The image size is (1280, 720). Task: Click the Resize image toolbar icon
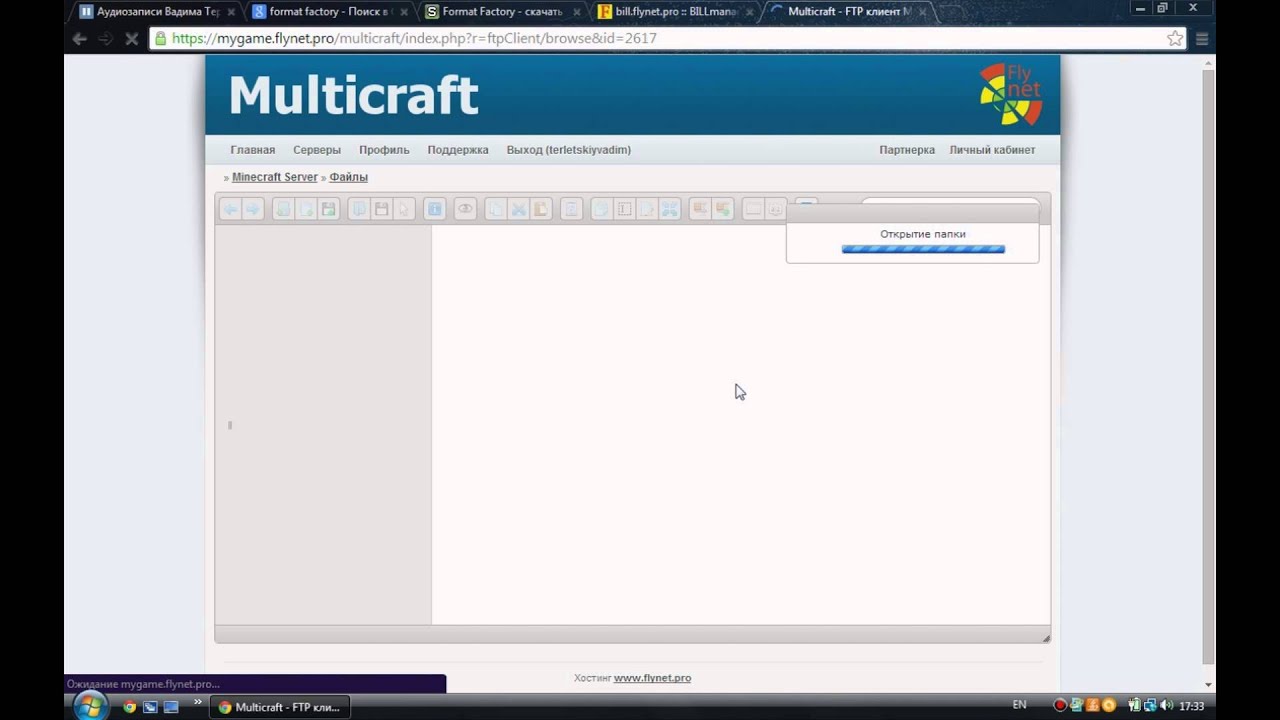(x=669, y=209)
